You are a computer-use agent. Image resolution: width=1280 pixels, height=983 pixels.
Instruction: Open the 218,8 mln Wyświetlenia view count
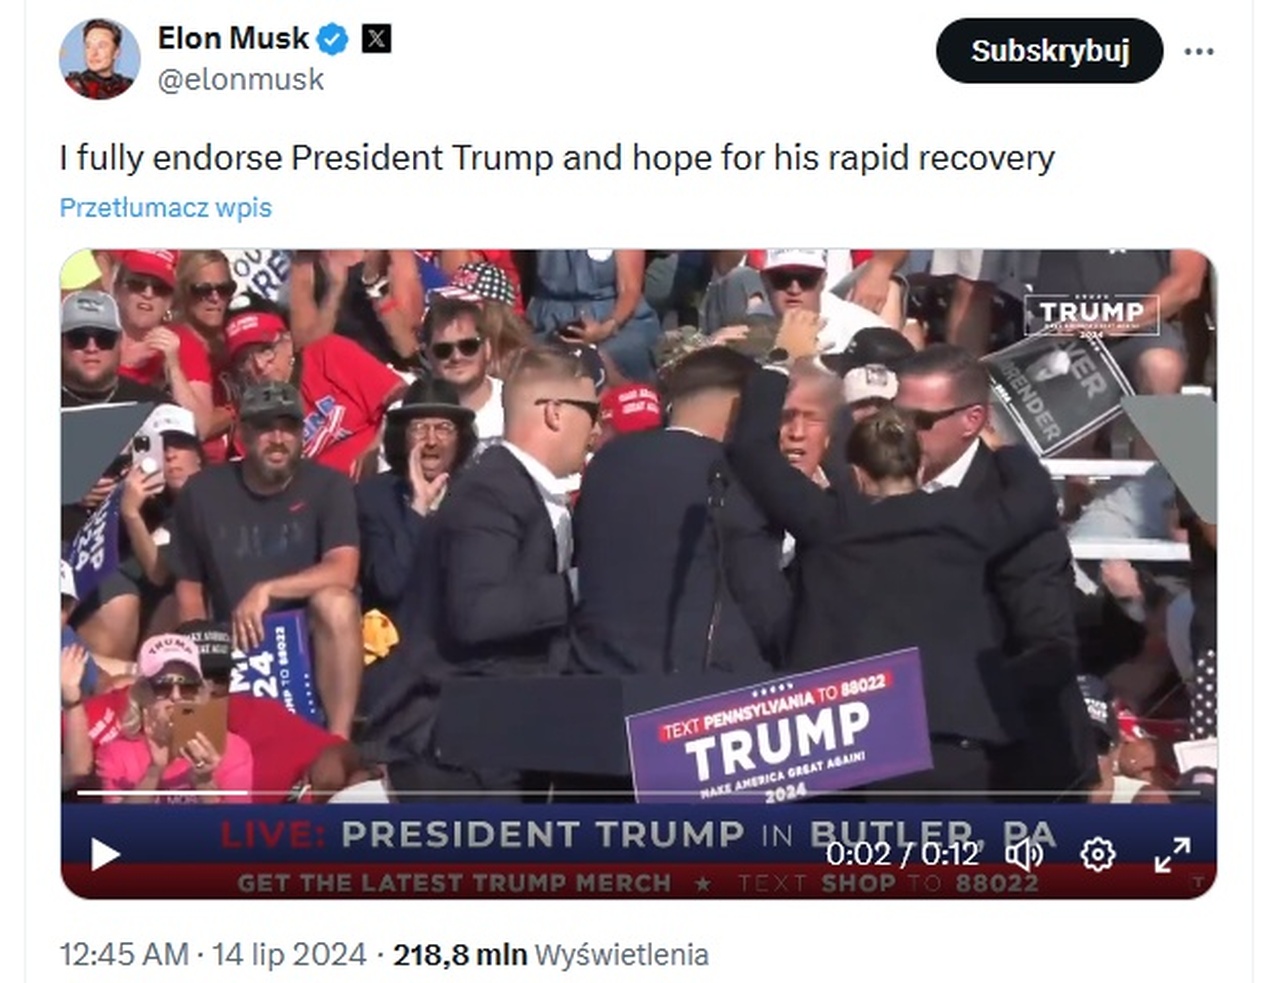click(551, 955)
